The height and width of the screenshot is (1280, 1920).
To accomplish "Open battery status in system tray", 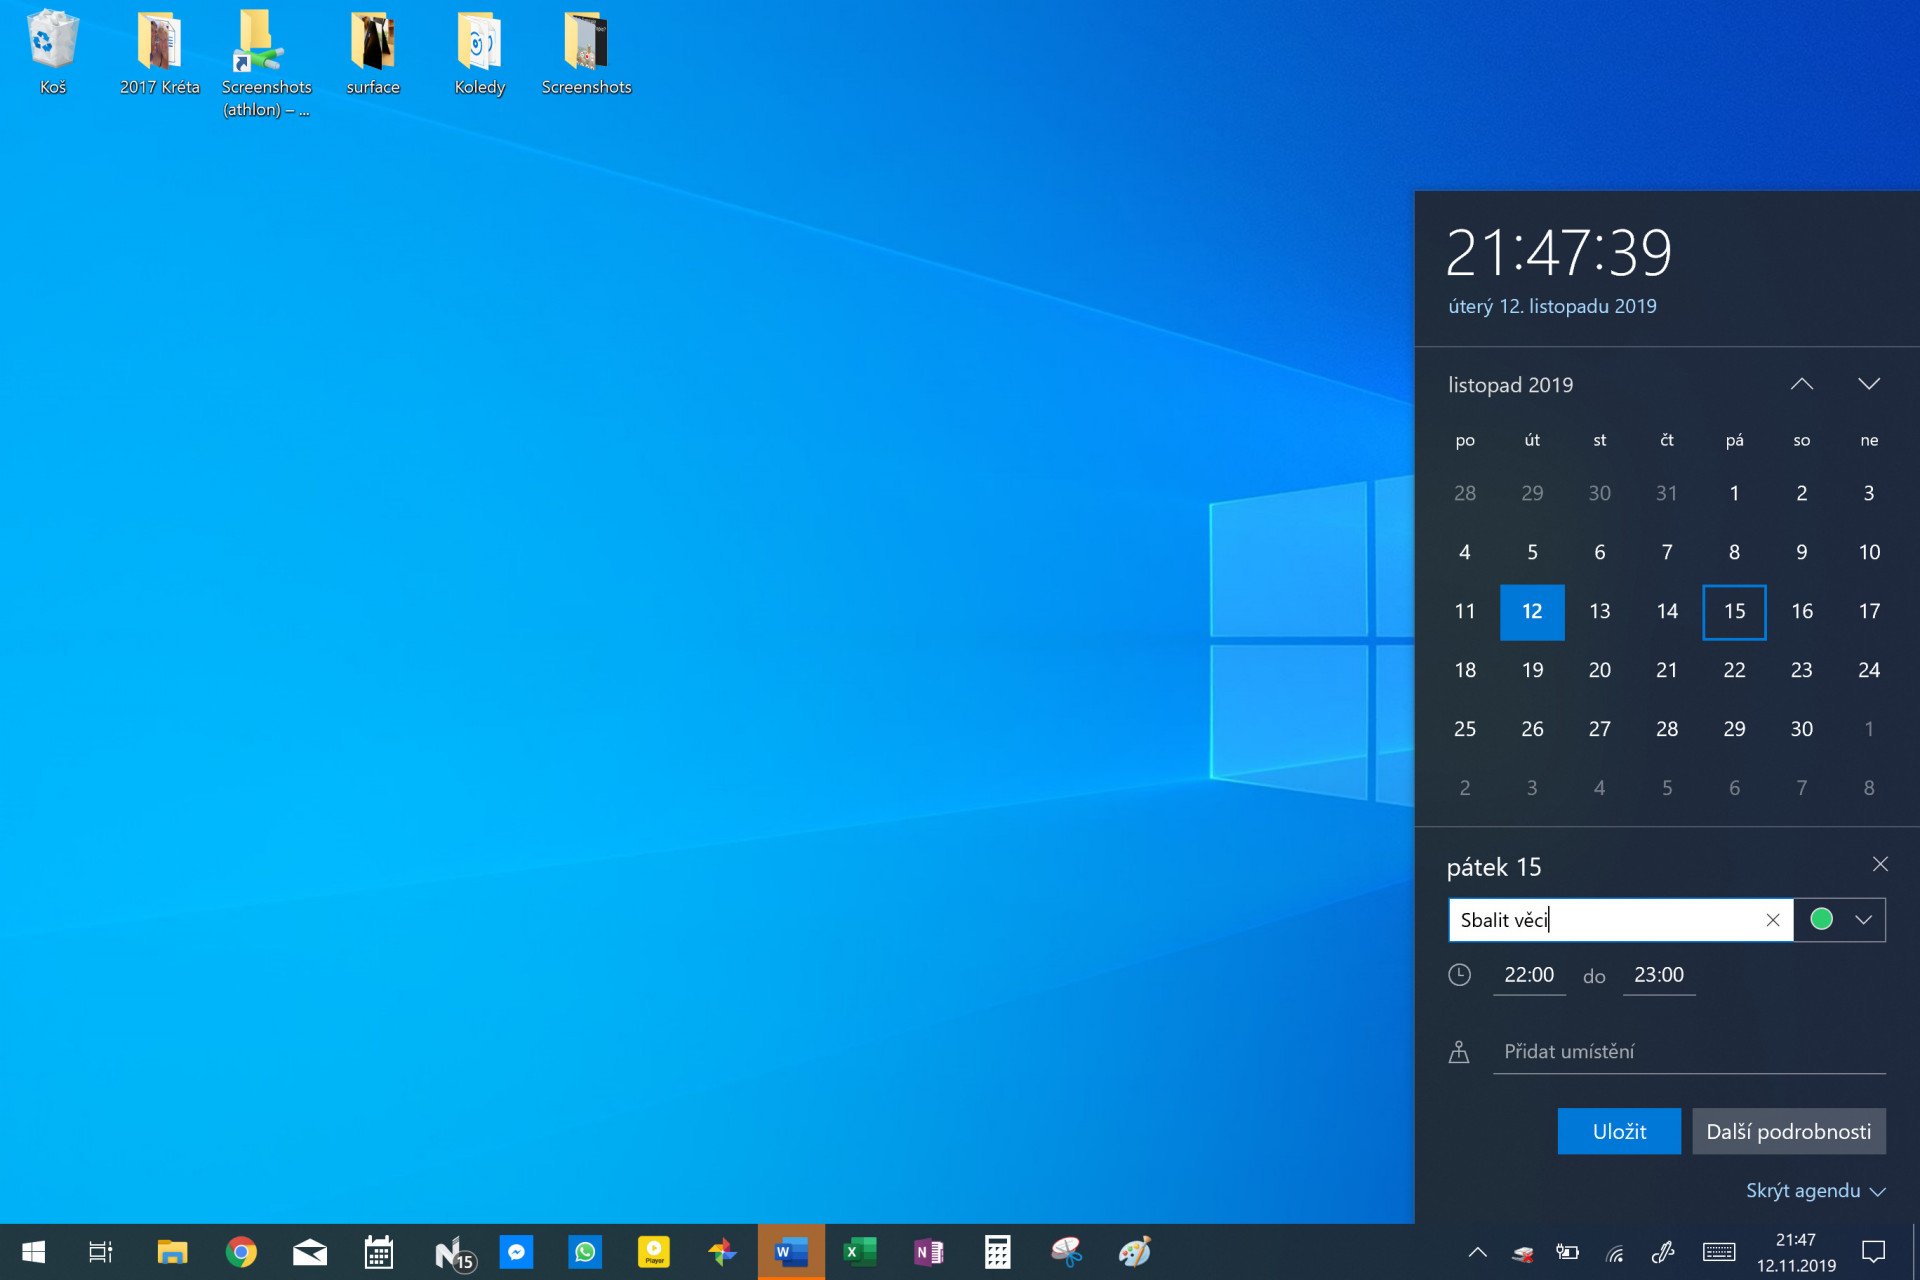I will pyautogui.click(x=1568, y=1252).
